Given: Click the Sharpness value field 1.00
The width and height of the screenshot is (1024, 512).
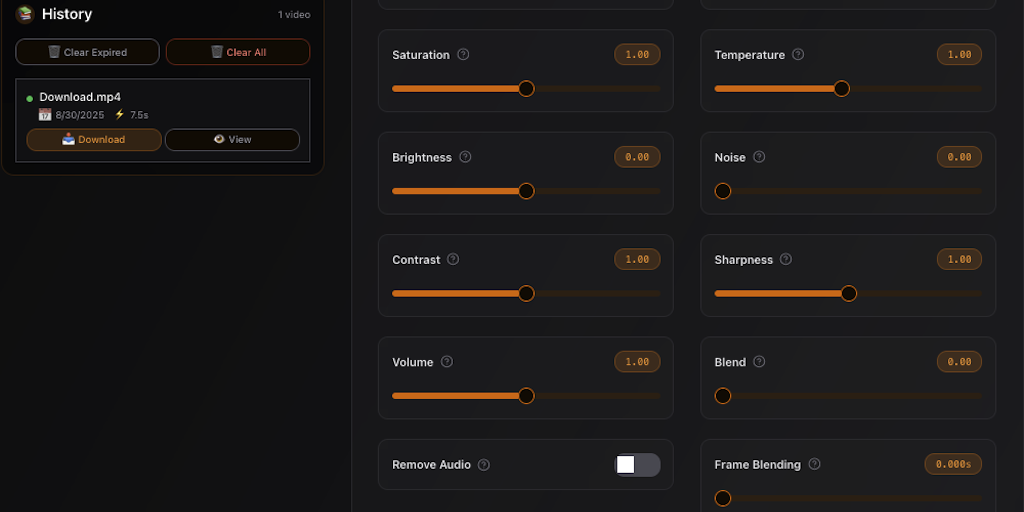Looking at the screenshot, I should [x=959, y=259].
